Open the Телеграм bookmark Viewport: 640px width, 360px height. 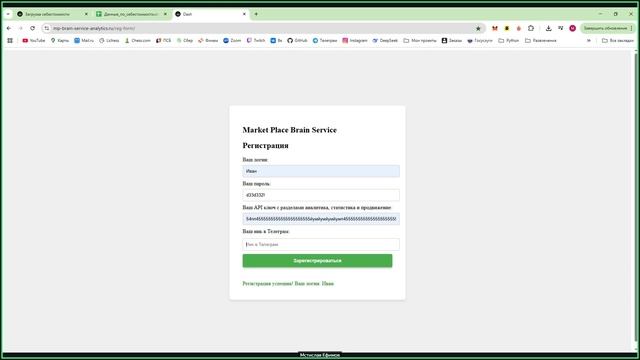pyautogui.click(x=325, y=40)
